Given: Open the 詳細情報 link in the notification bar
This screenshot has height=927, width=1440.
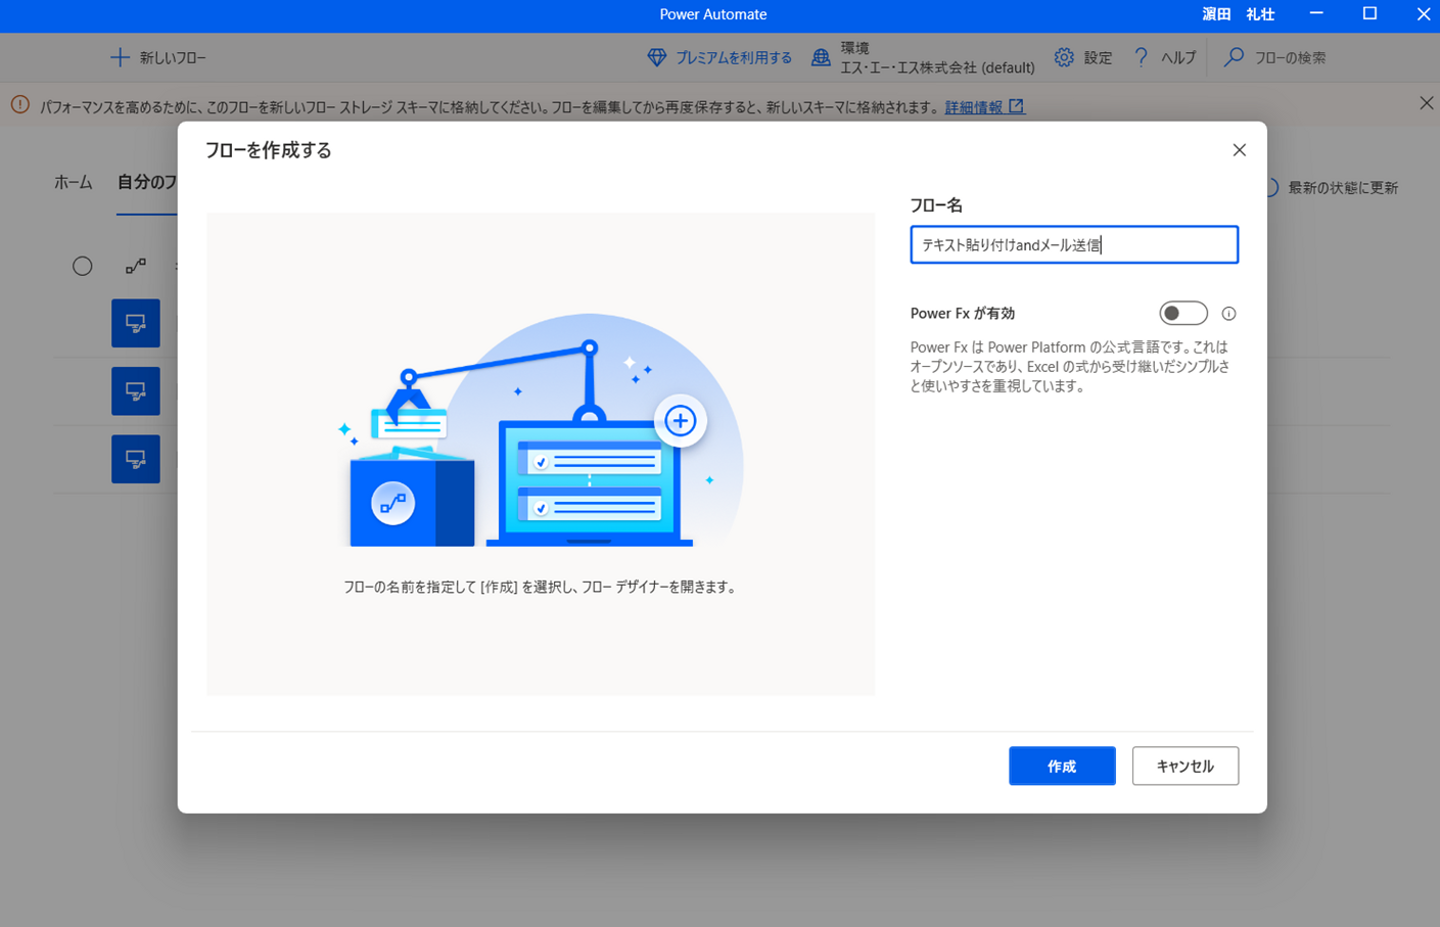Looking at the screenshot, I should point(985,107).
